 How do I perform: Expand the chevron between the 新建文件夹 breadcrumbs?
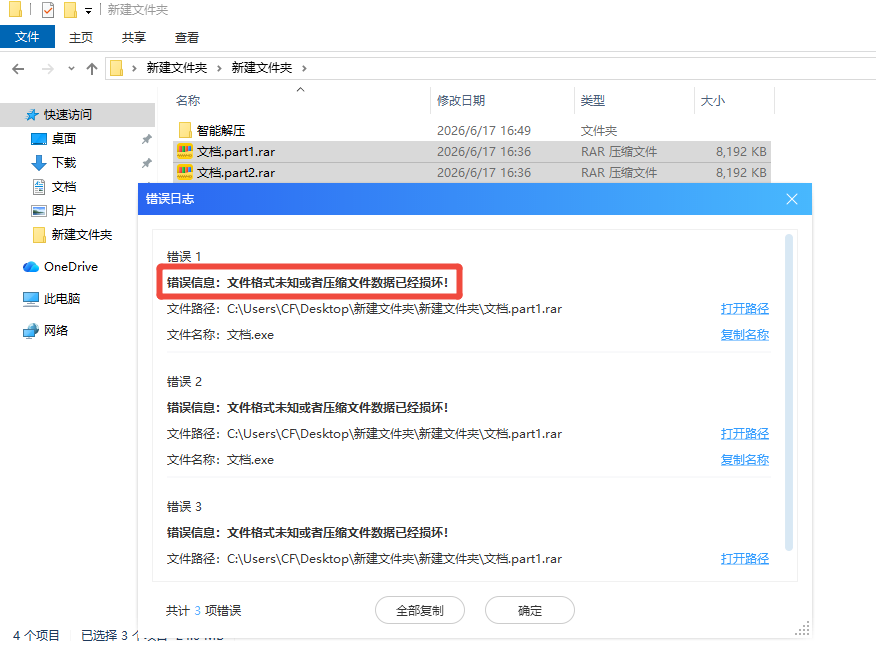(x=219, y=68)
